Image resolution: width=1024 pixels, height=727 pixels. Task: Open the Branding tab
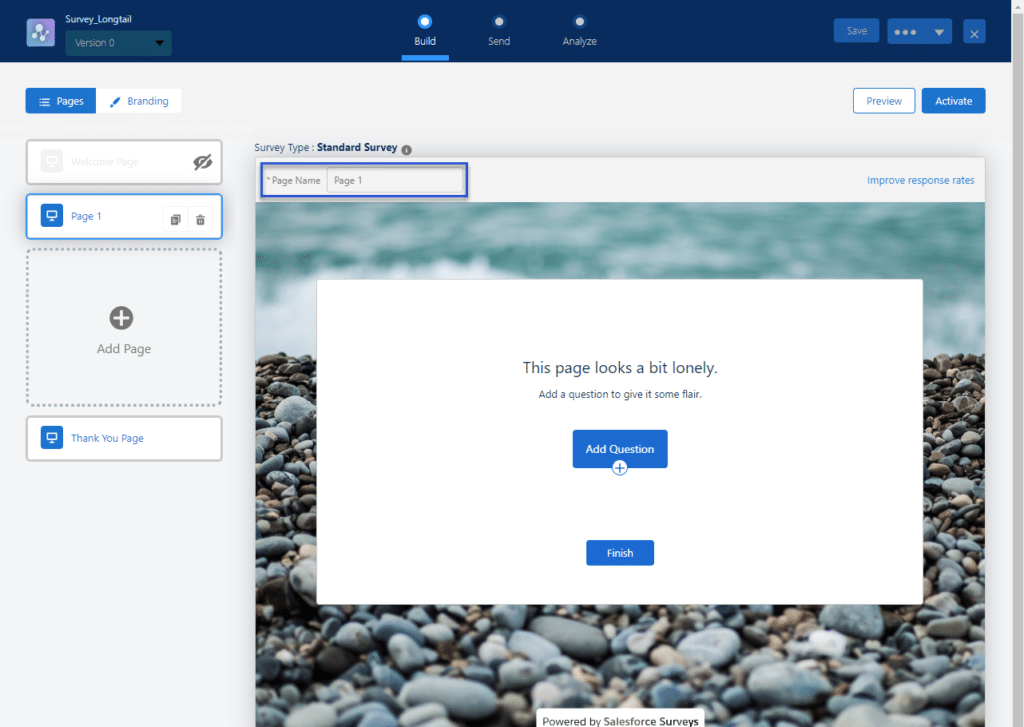[x=139, y=101]
